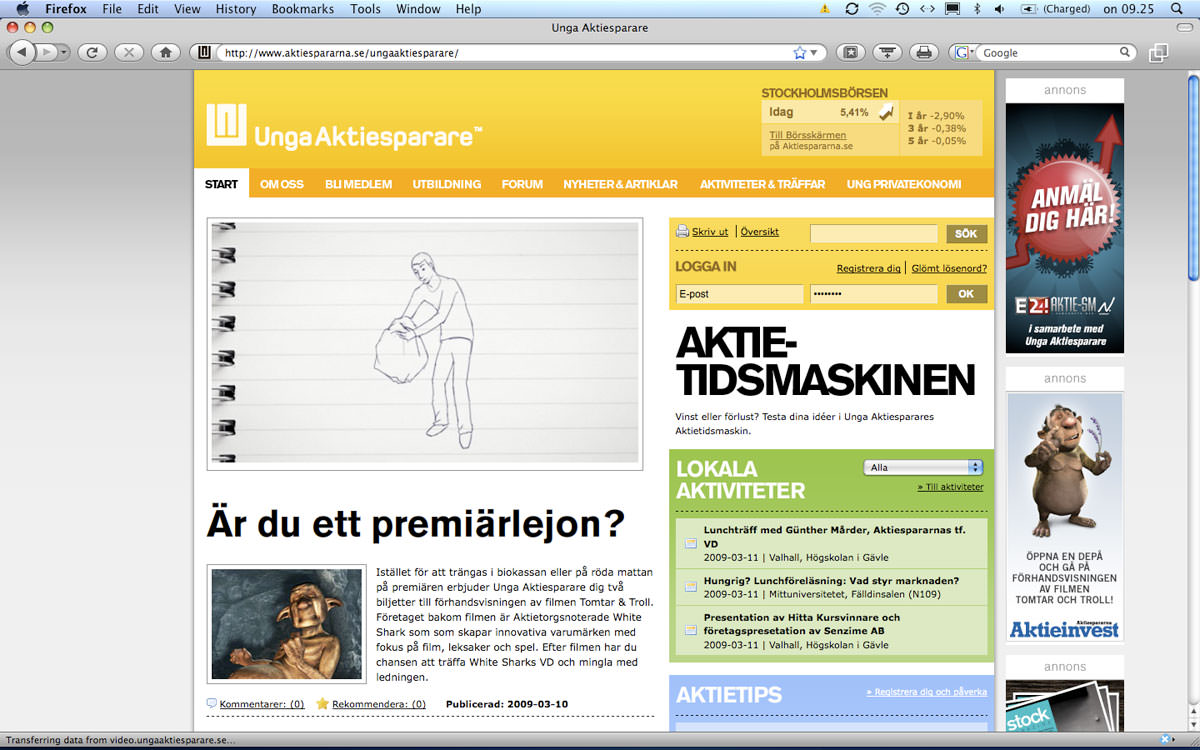This screenshot has height=750, width=1200.
Task: Open the Downloads toolbar button
Action: click(888, 52)
